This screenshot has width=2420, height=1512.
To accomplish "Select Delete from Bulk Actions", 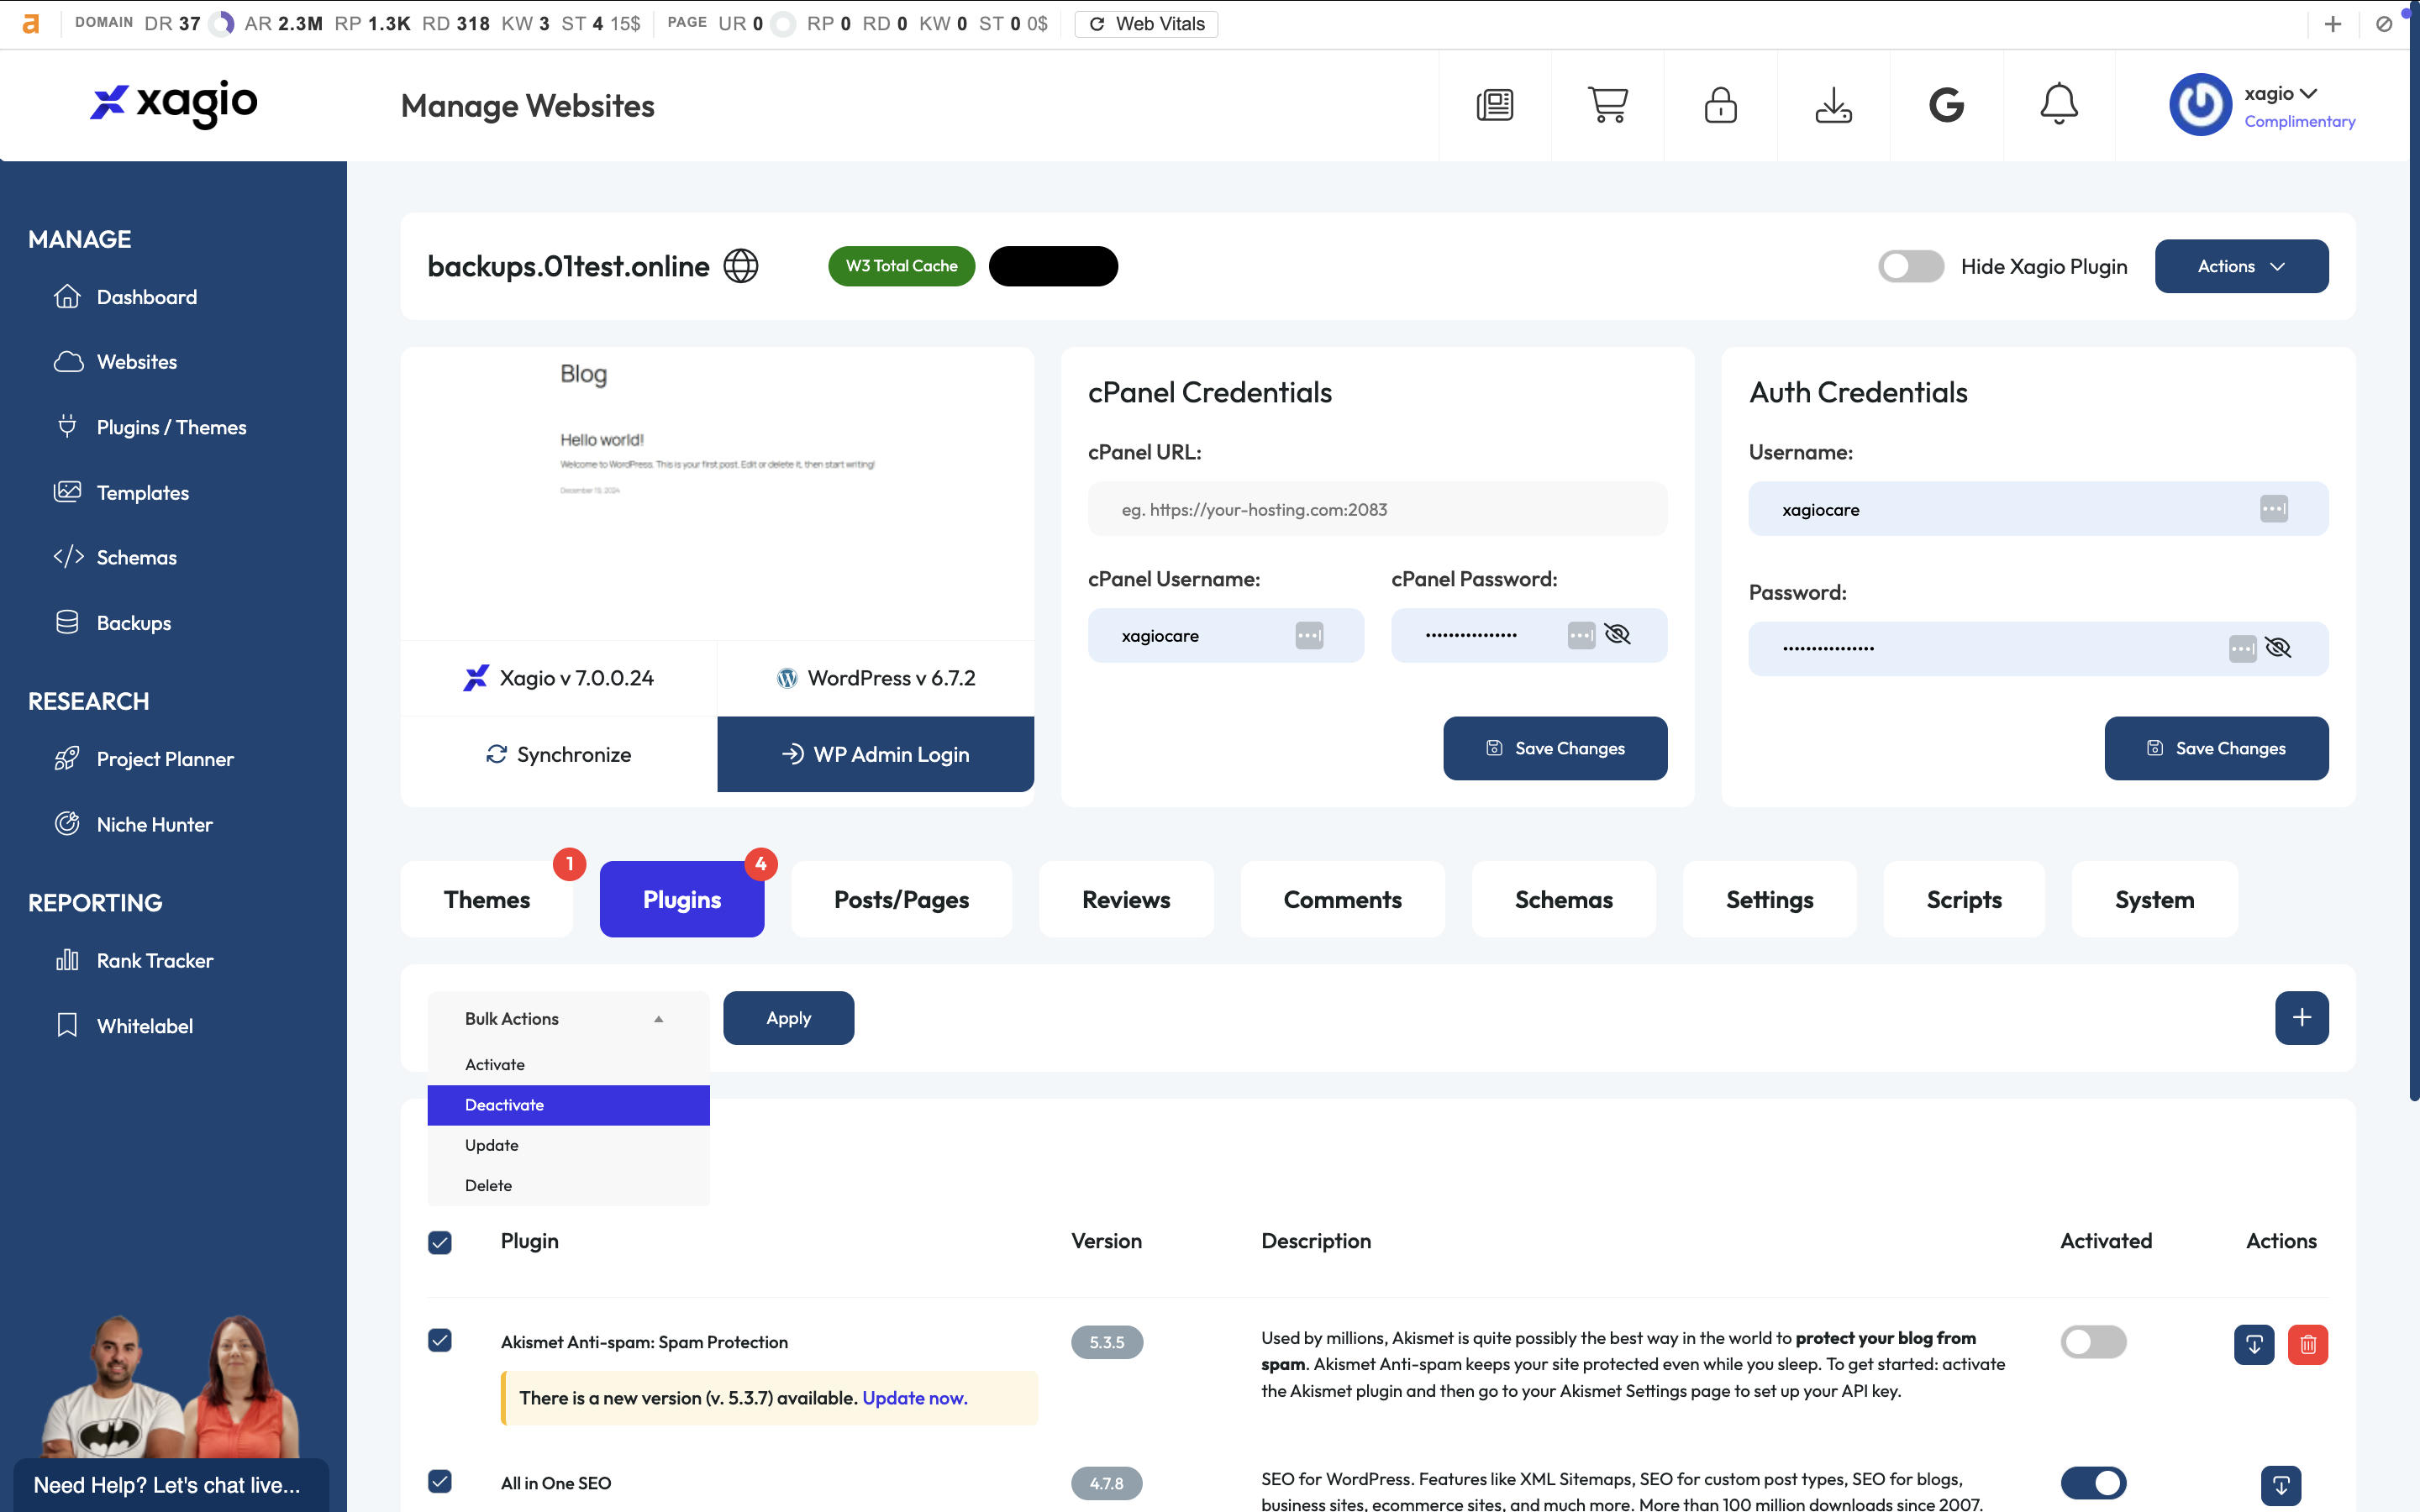I will [x=568, y=1185].
